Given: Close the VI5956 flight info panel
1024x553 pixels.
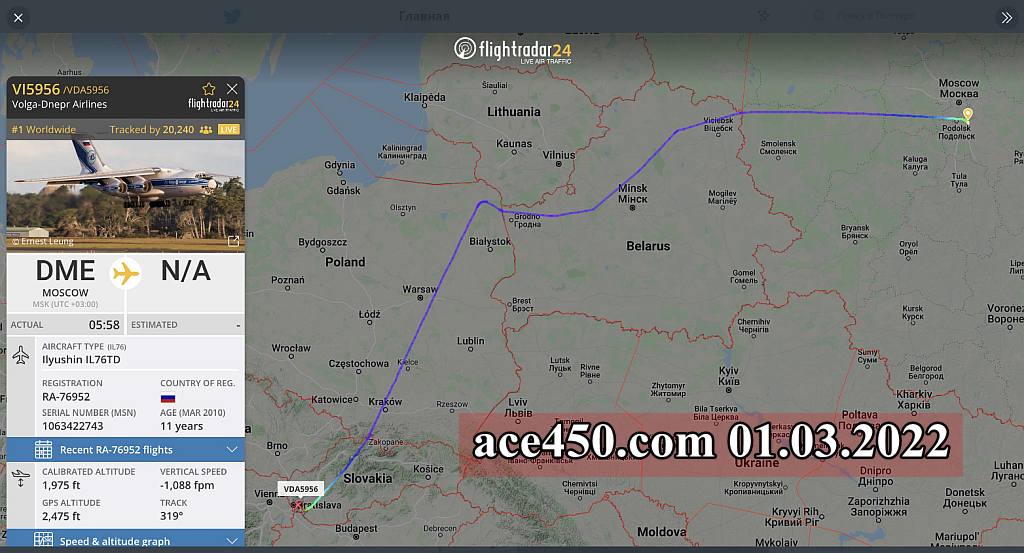Looking at the screenshot, I should [232, 89].
